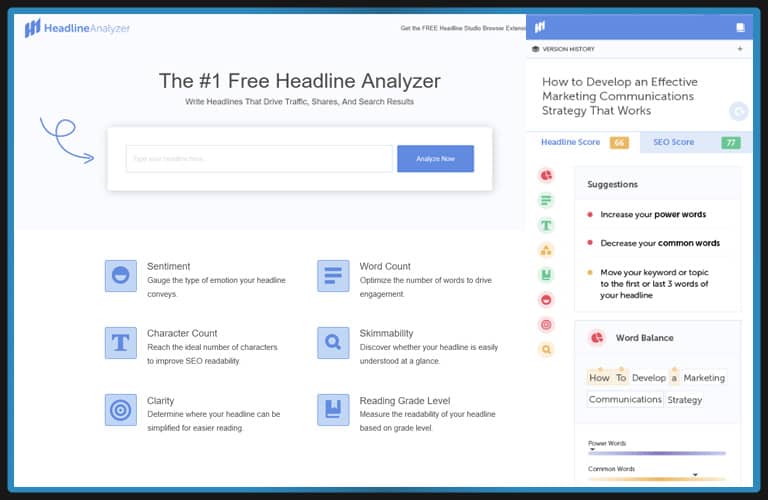Viewport: 768px width, 500px height.
Task: Select the orange Skimmability magnifier icon in the sidebar
Action: [546, 349]
